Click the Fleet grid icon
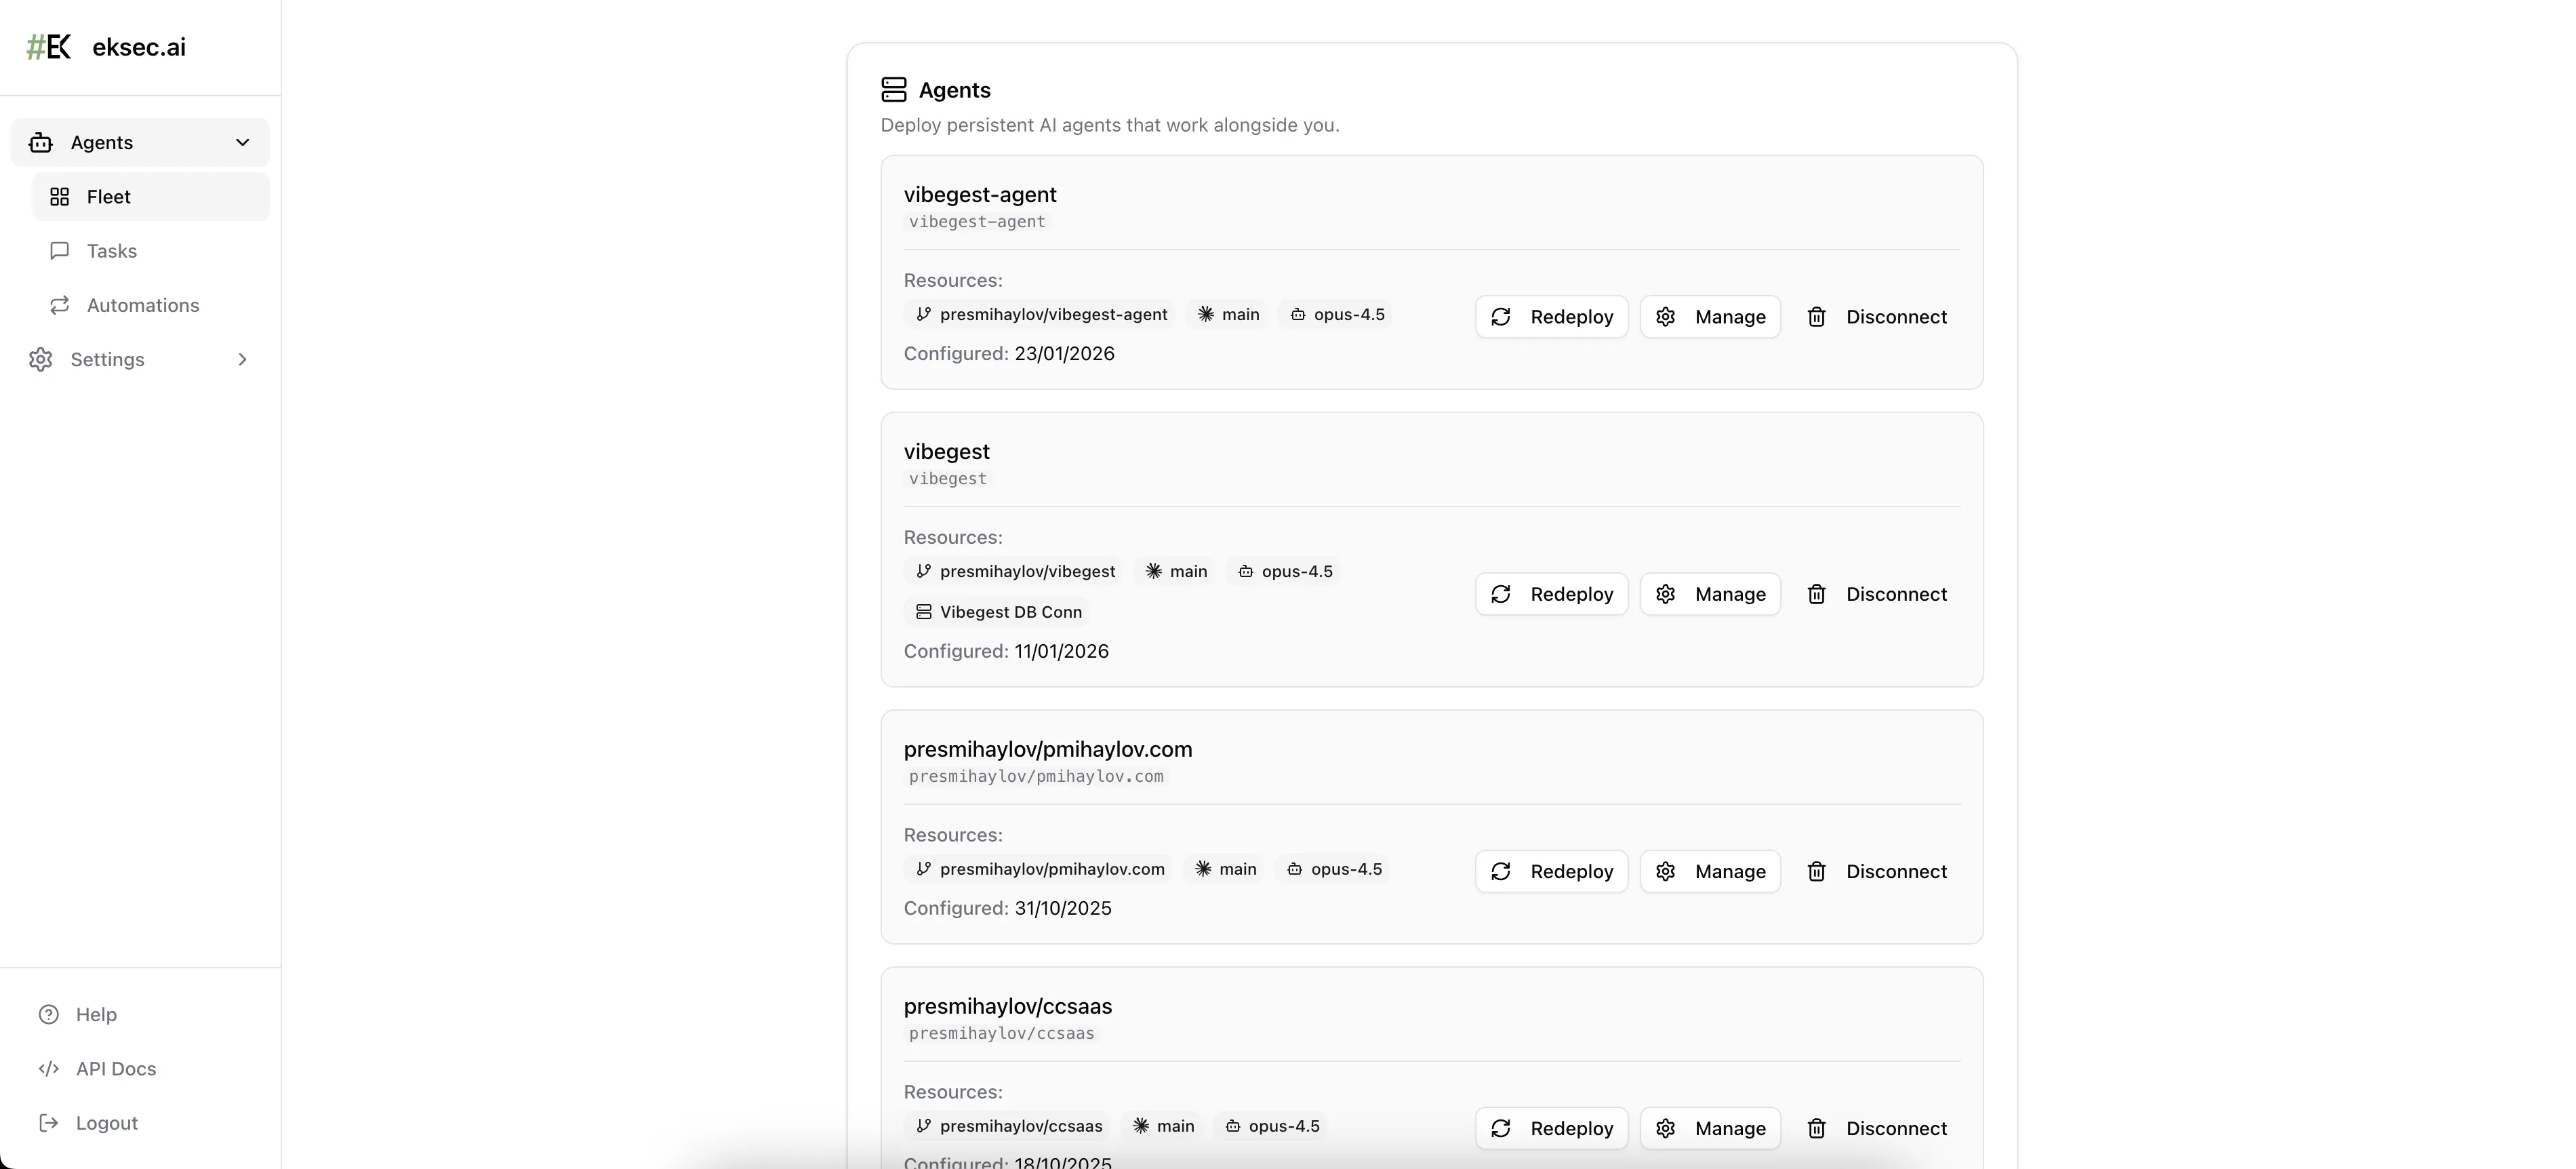 (60, 197)
